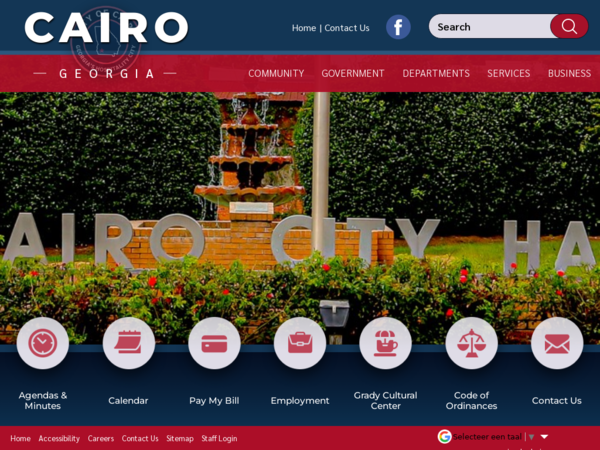Click the Employment text label
Screen dimensions: 600x450
coord(300,401)
